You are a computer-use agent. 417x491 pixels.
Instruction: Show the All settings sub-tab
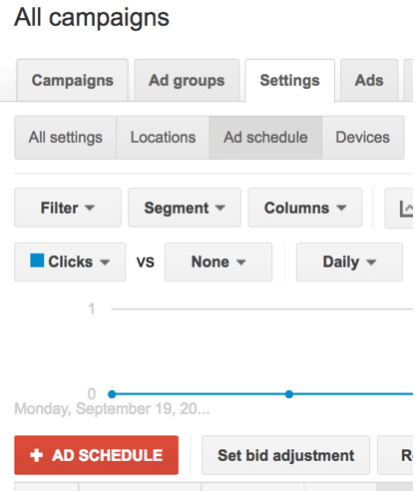click(x=65, y=138)
